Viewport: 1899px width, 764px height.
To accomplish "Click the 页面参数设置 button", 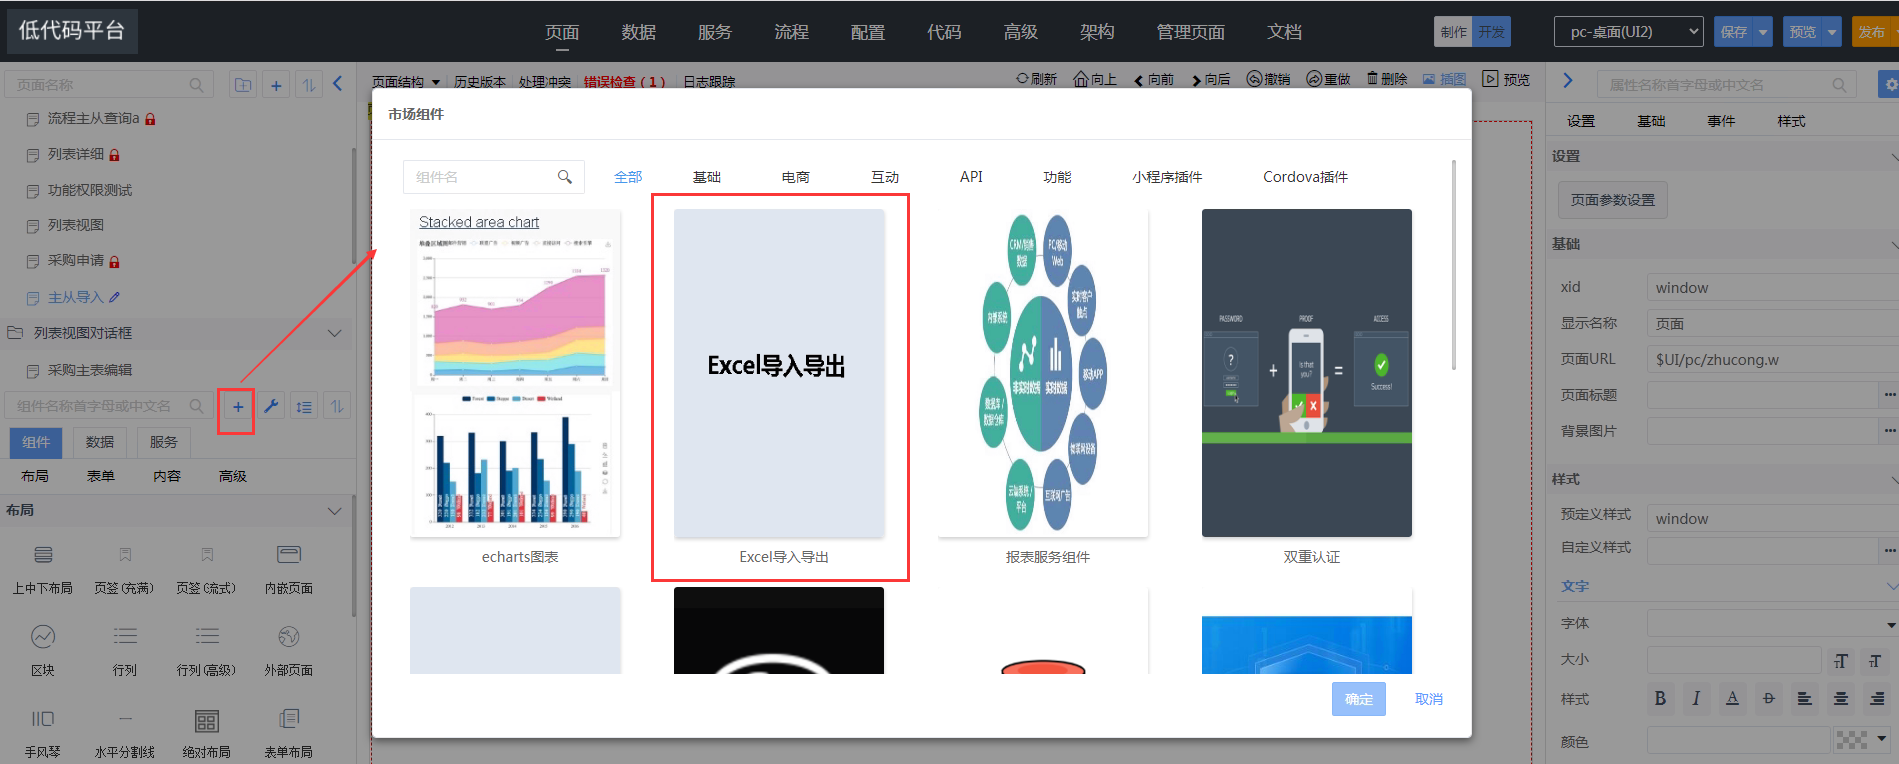I will pos(1613,200).
